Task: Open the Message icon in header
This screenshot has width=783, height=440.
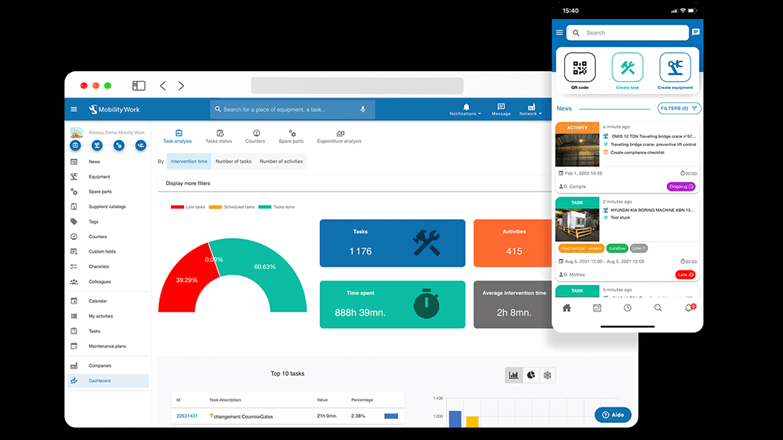Action: (x=501, y=109)
